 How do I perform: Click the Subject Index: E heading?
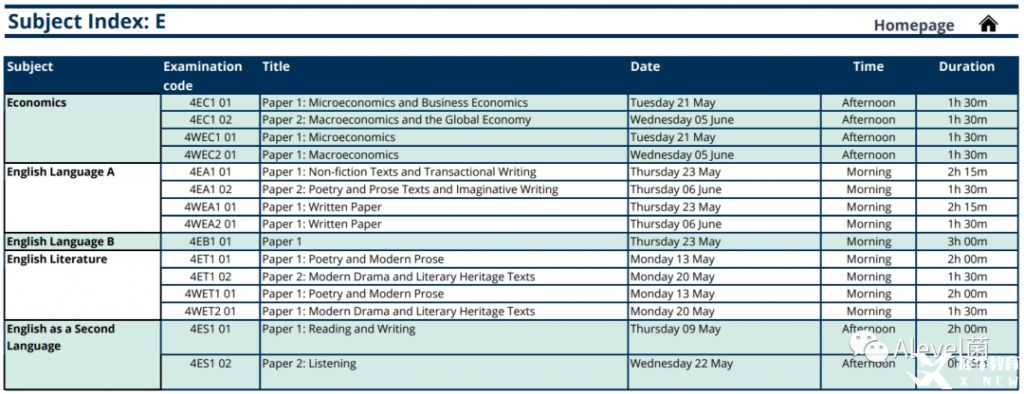click(86, 22)
